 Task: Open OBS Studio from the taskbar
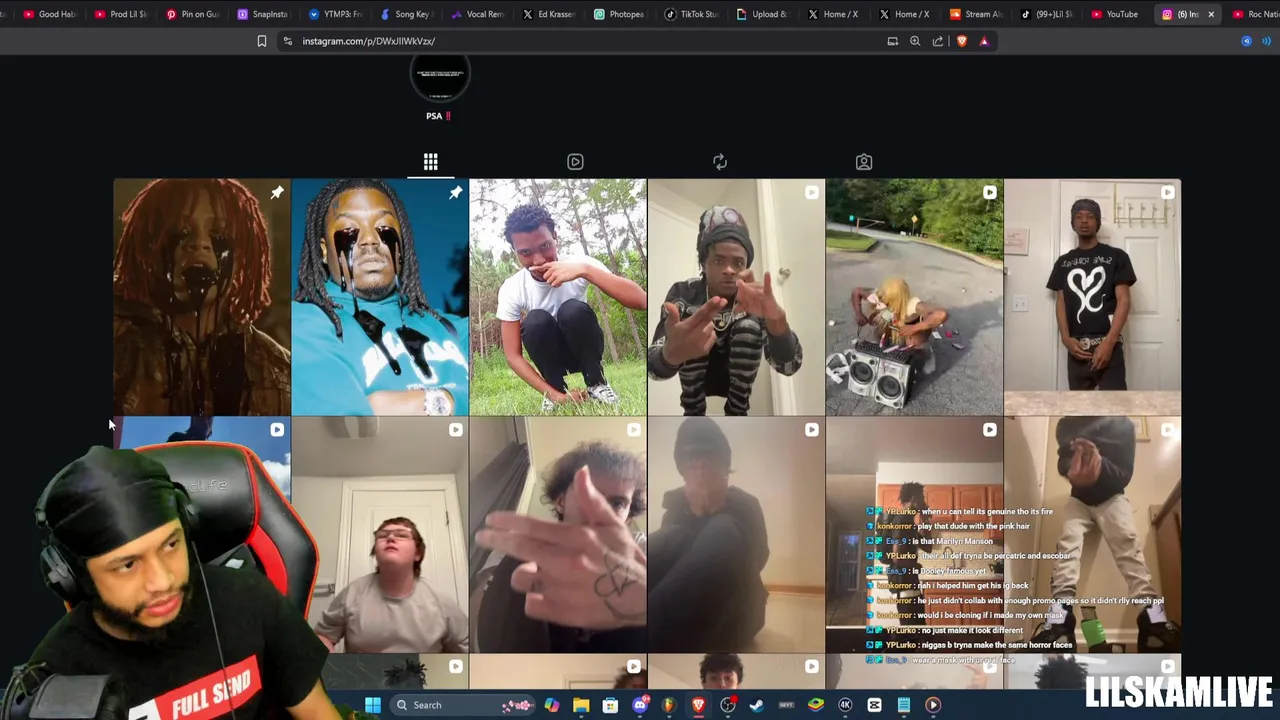click(x=728, y=705)
